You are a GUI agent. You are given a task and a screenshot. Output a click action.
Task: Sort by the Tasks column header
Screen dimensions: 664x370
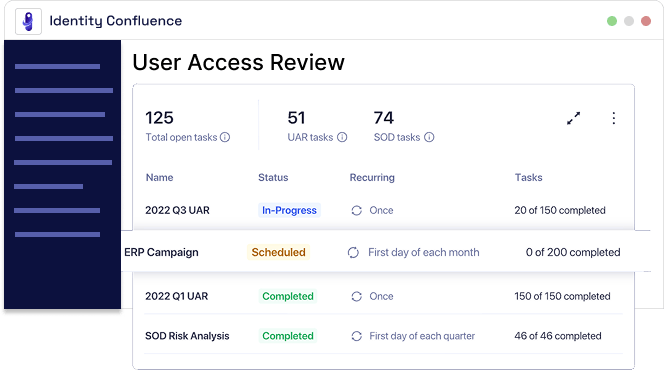528,177
